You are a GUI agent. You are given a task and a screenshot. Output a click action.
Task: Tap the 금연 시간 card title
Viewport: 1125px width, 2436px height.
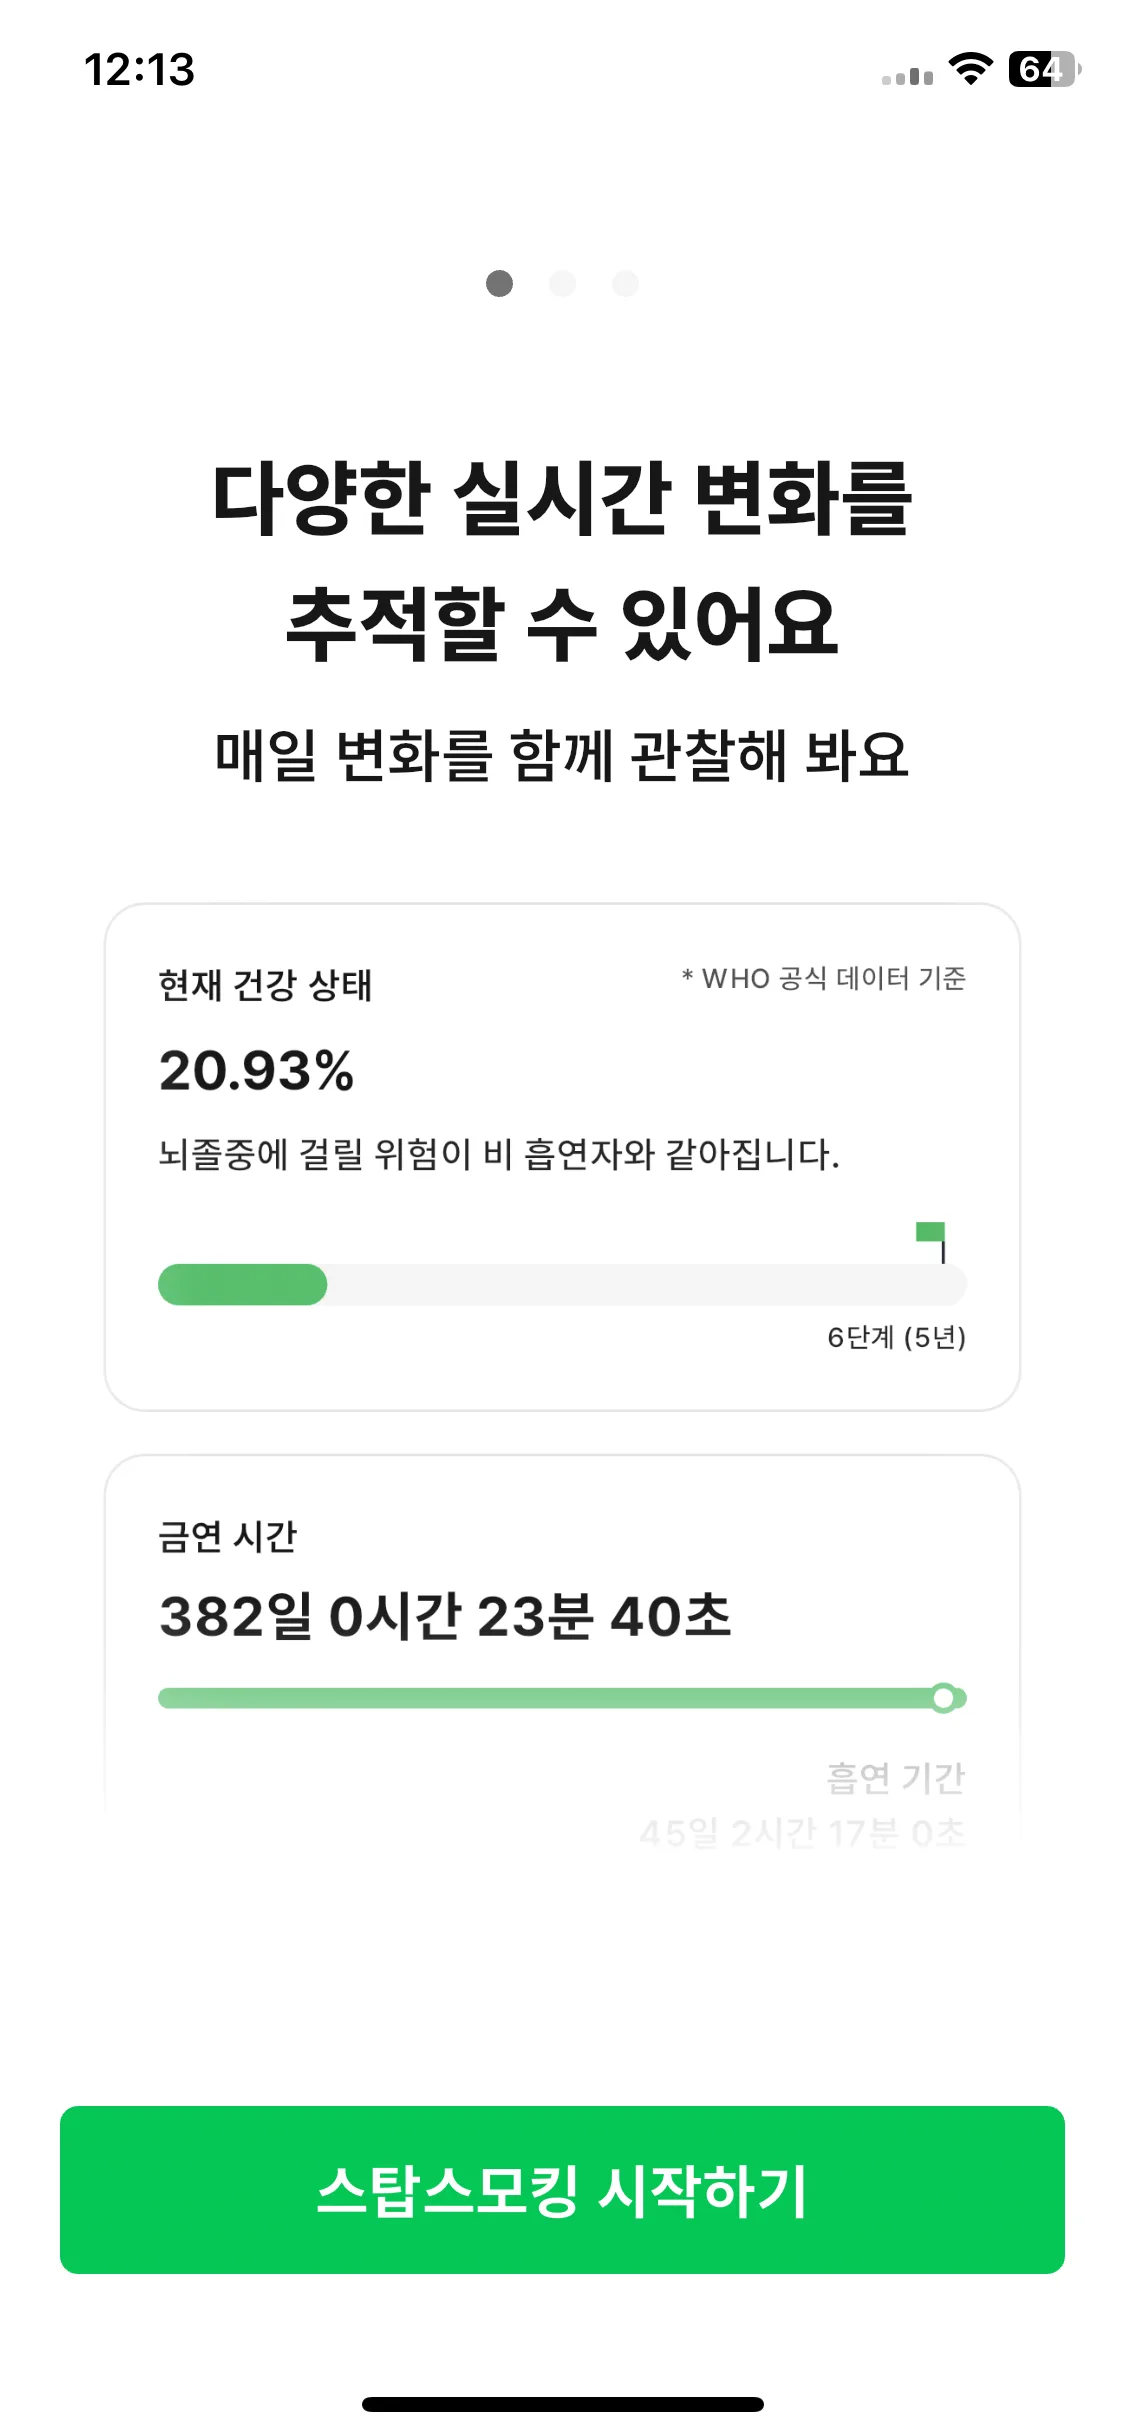point(228,1537)
